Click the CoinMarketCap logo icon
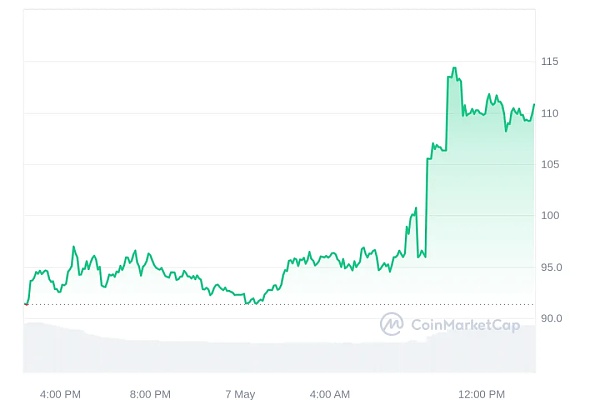Screen dimensions: 600x400 [391, 324]
